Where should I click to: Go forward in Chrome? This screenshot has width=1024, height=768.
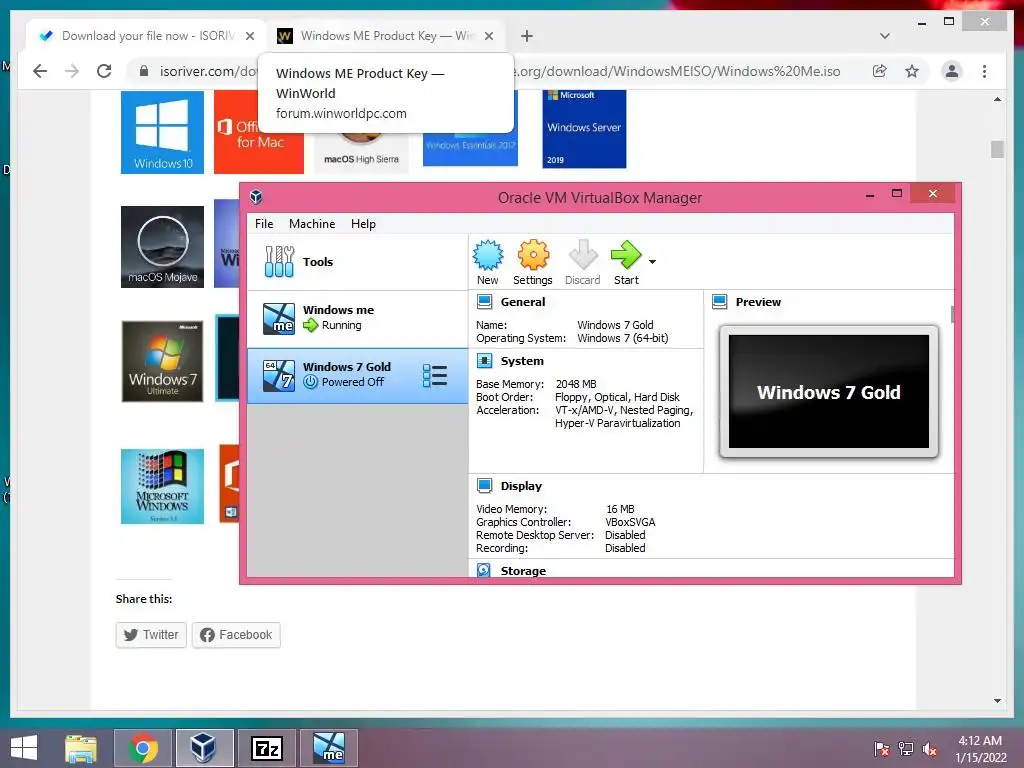tap(72, 71)
